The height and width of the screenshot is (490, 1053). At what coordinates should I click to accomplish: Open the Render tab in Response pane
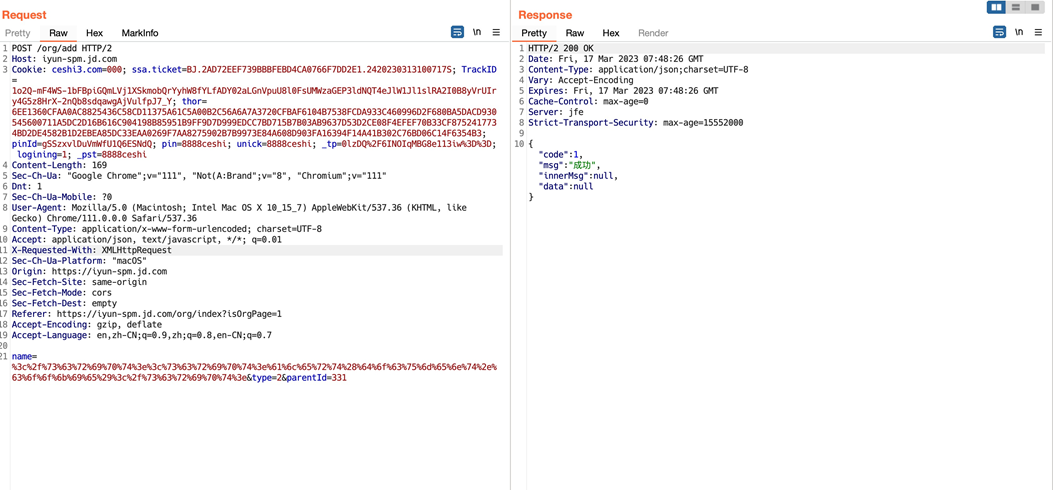coord(653,33)
